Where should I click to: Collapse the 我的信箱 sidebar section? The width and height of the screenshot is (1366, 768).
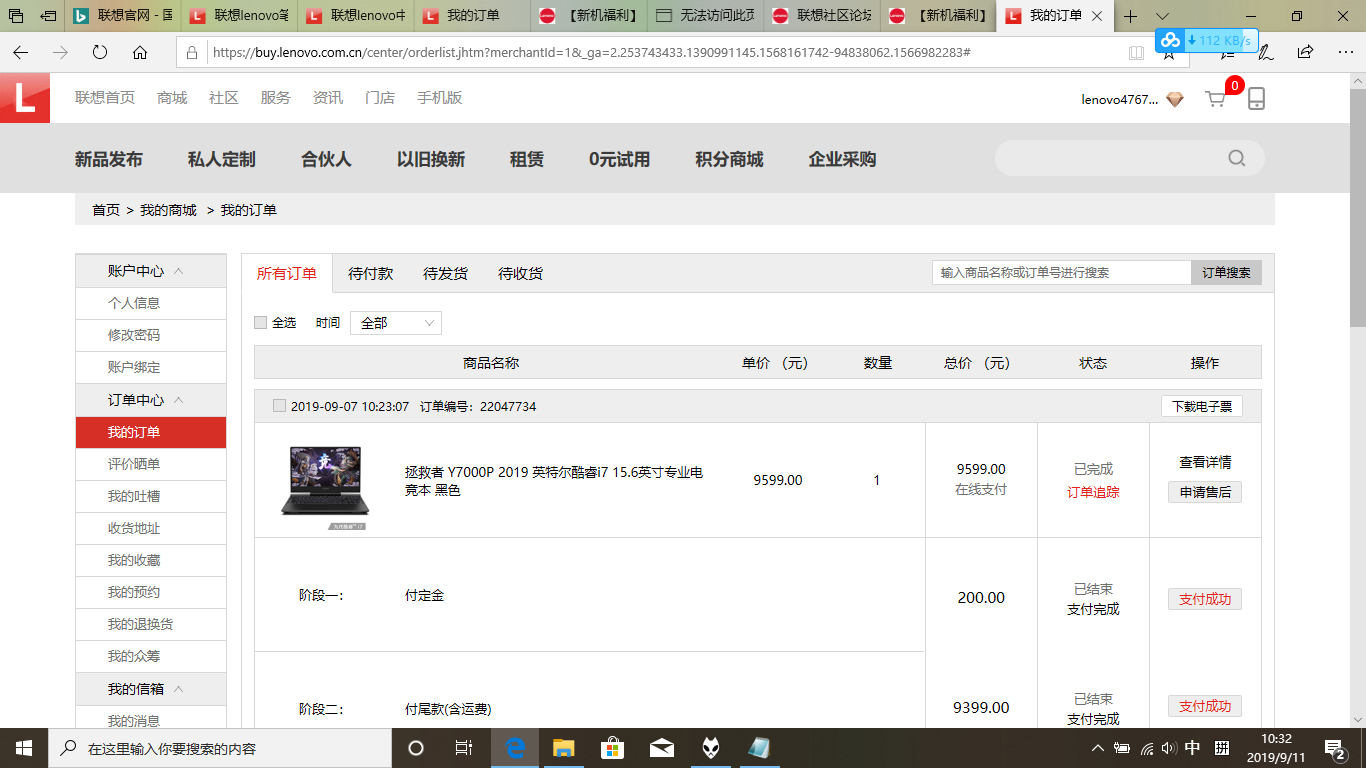[178, 689]
